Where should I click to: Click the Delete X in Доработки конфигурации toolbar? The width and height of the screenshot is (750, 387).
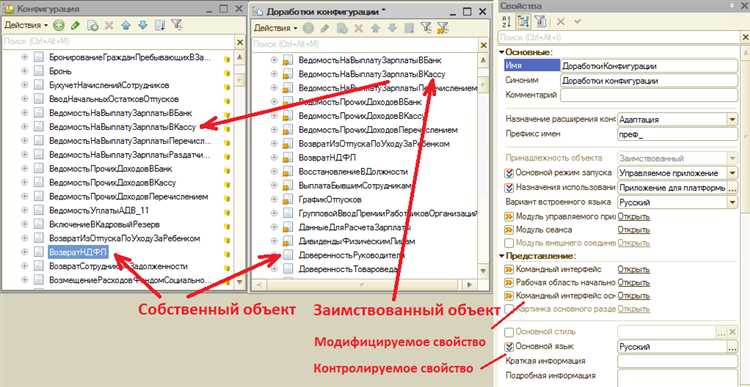click(x=358, y=28)
